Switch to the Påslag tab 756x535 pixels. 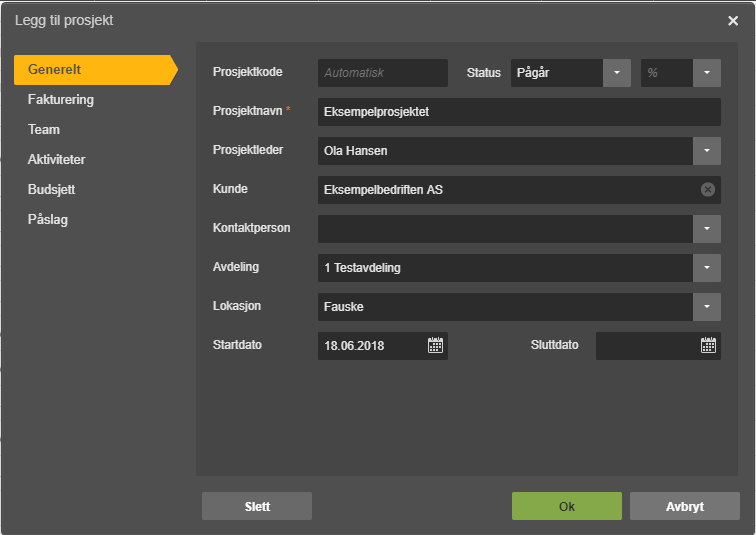pos(48,219)
